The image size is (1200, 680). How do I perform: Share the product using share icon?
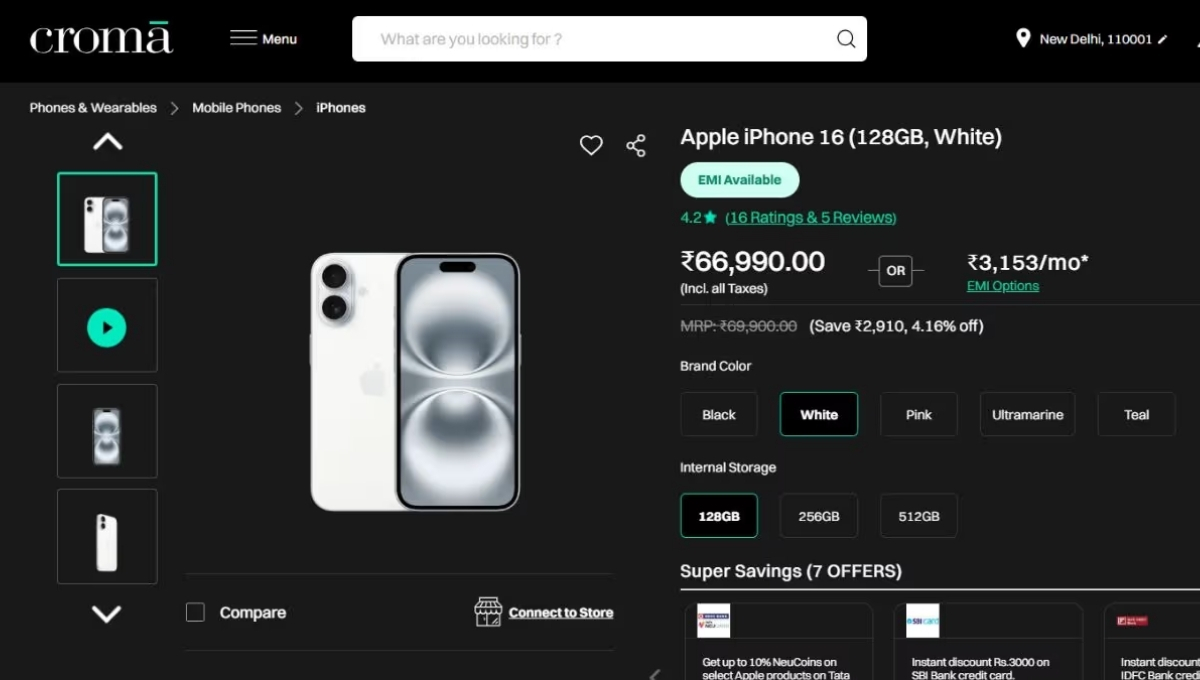click(636, 145)
